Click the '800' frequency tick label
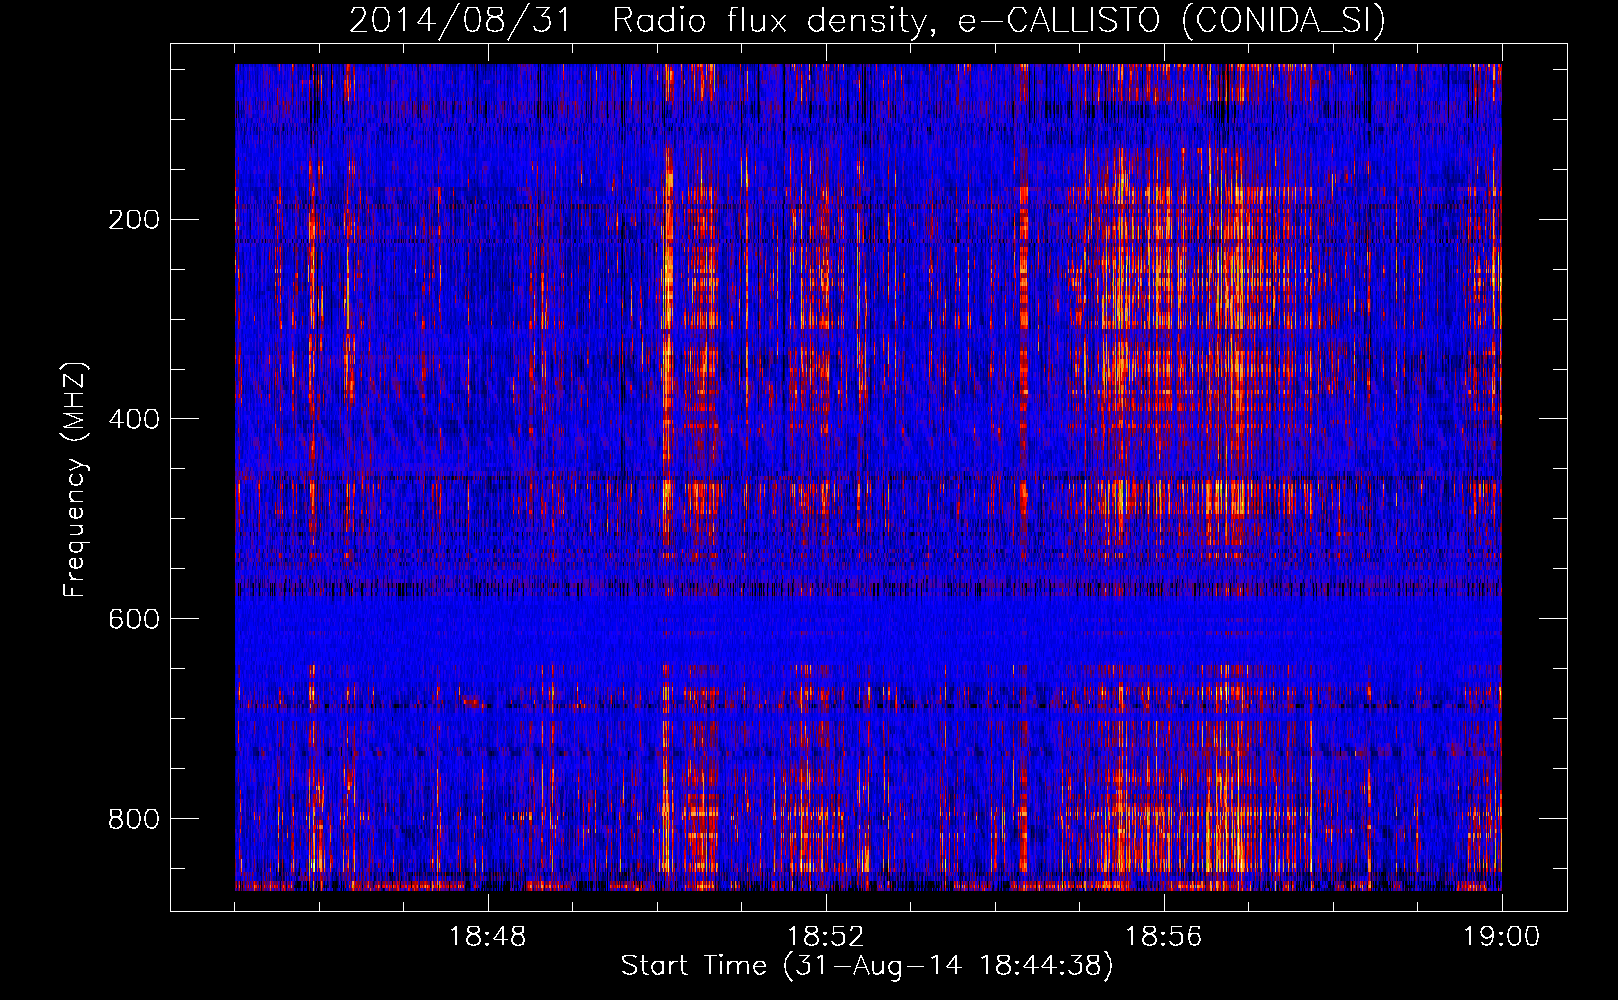This screenshot has width=1618, height=1000. 134,819
